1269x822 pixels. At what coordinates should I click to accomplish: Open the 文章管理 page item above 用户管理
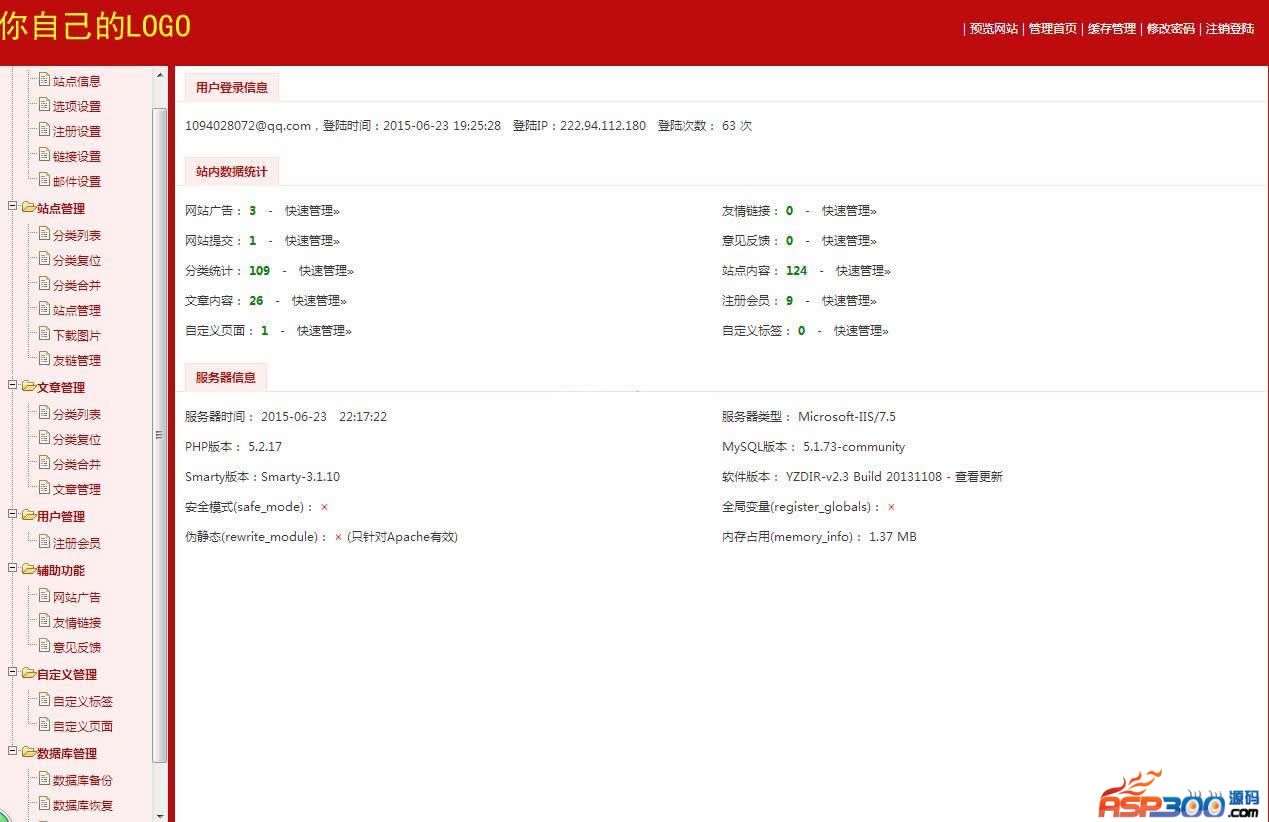point(77,489)
